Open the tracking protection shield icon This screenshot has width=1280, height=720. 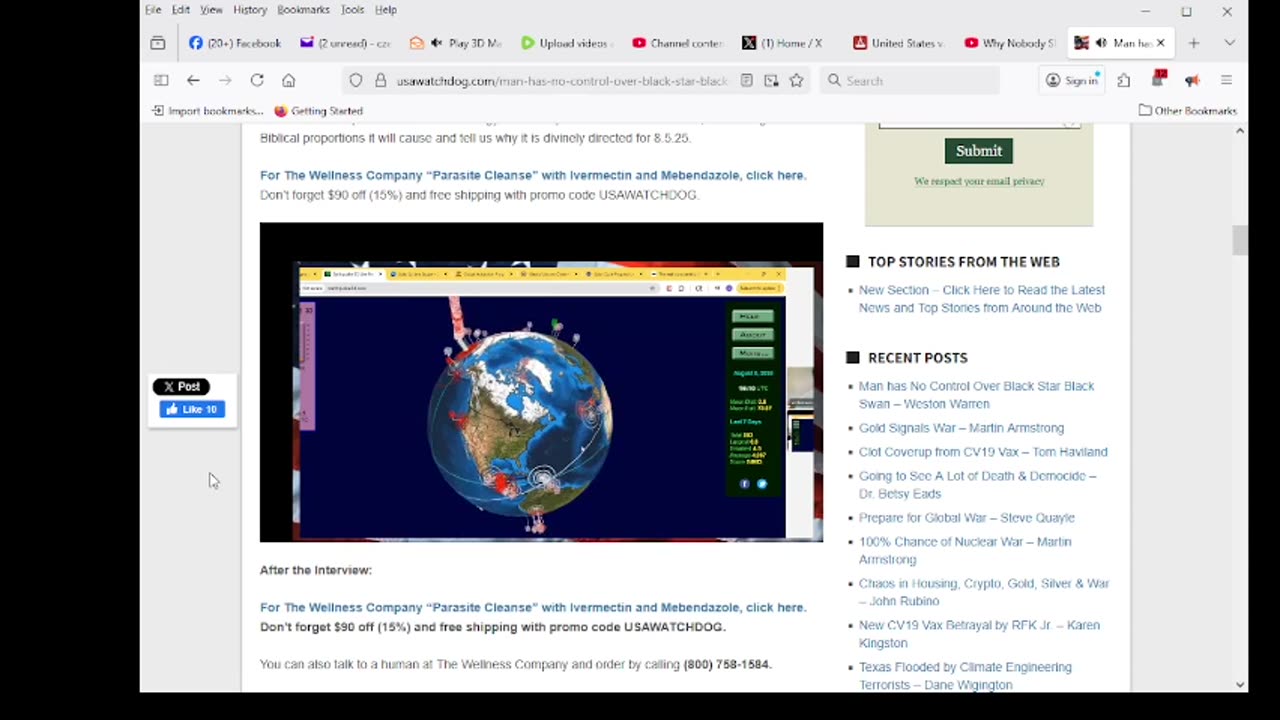[x=356, y=81]
